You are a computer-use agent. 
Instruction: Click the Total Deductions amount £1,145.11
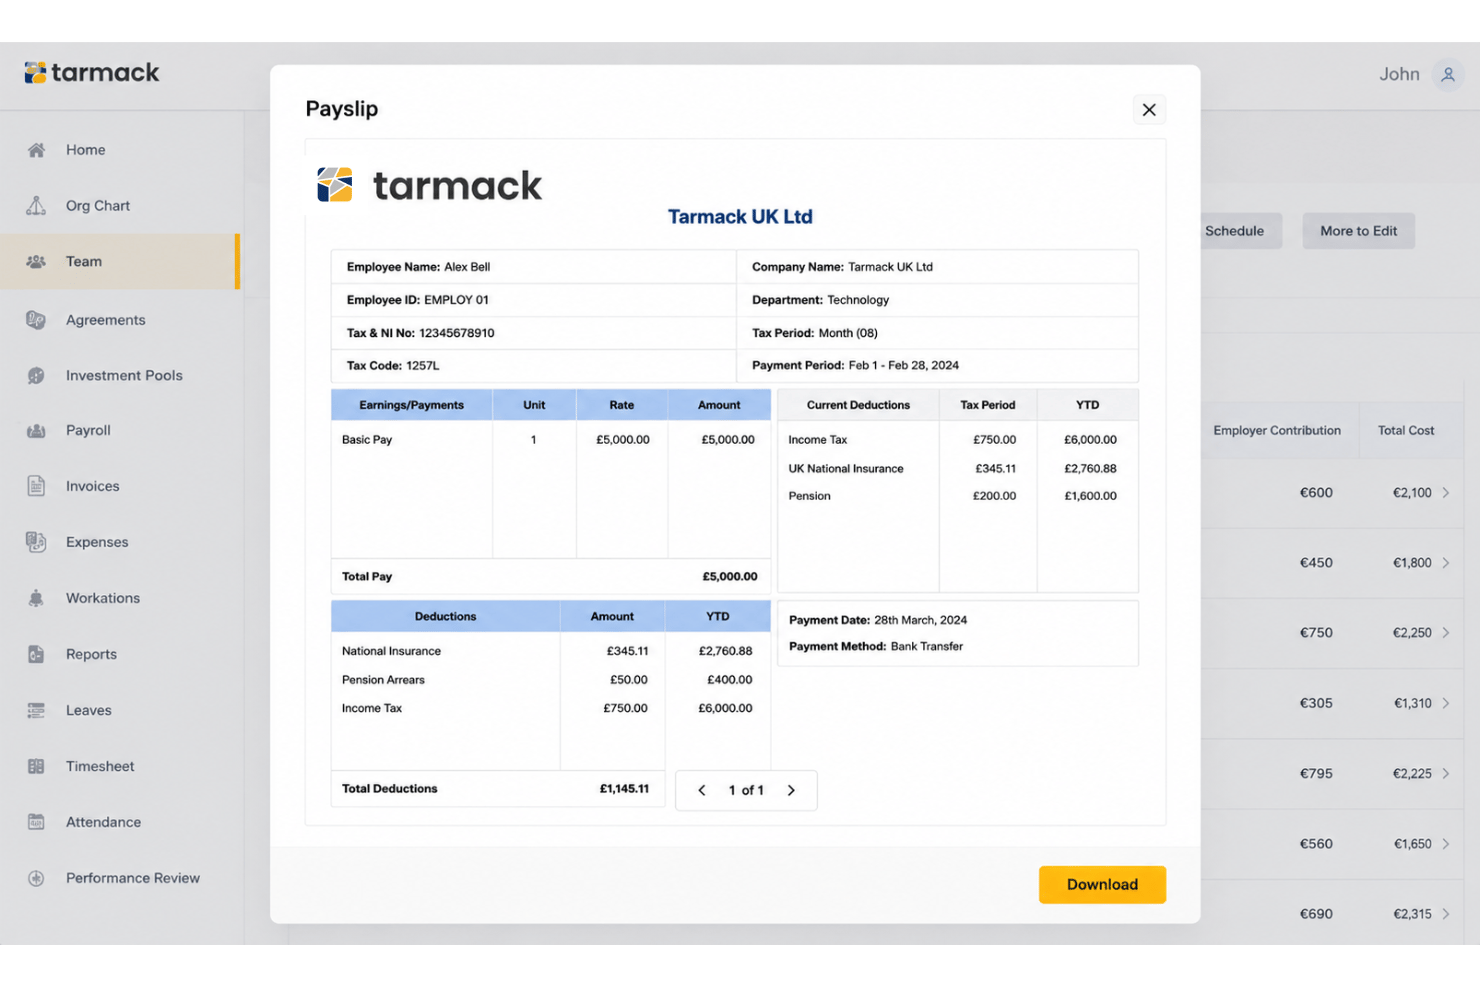coord(624,789)
